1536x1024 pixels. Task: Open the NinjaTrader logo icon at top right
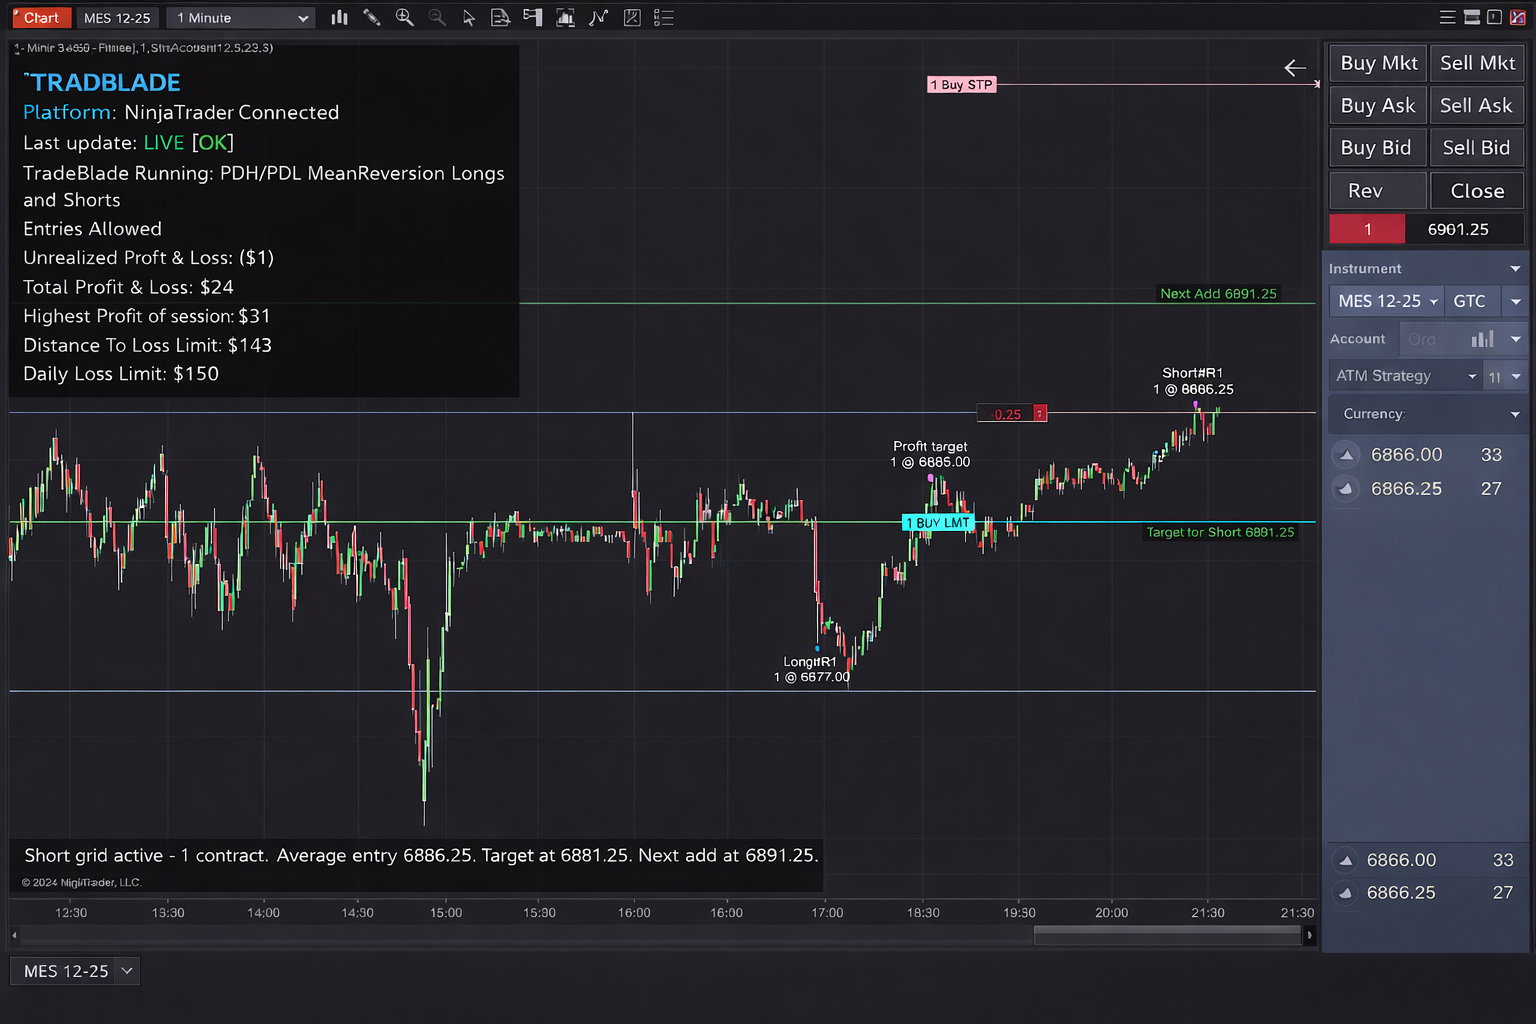pyautogui.click(x=1519, y=17)
